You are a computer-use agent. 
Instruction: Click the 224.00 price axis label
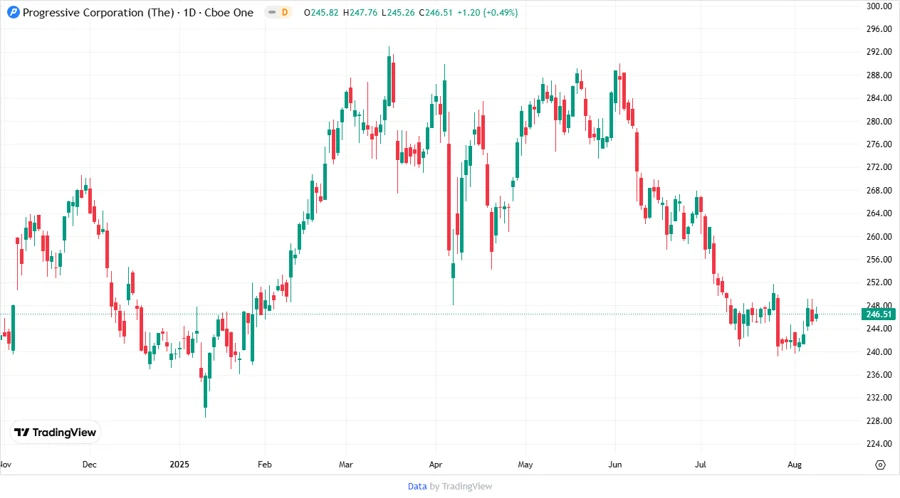pos(879,443)
